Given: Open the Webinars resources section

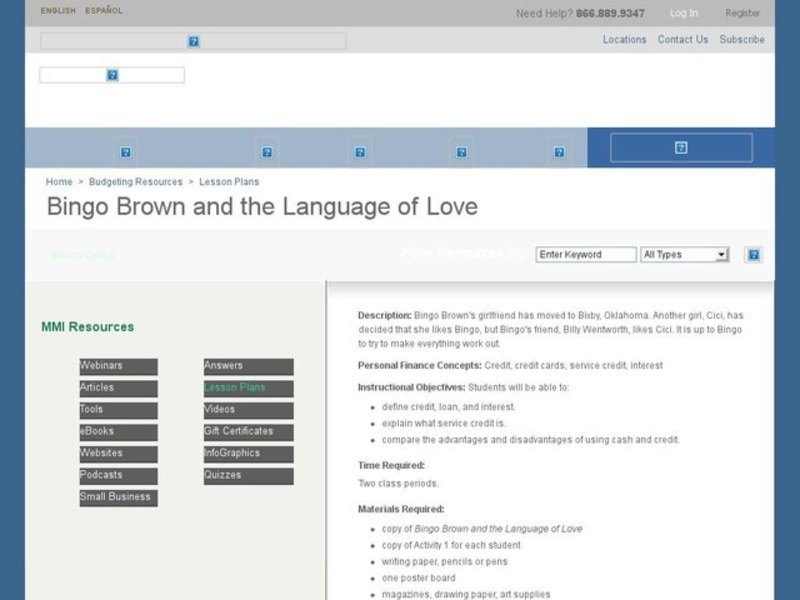Looking at the screenshot, I should point(118,365).
